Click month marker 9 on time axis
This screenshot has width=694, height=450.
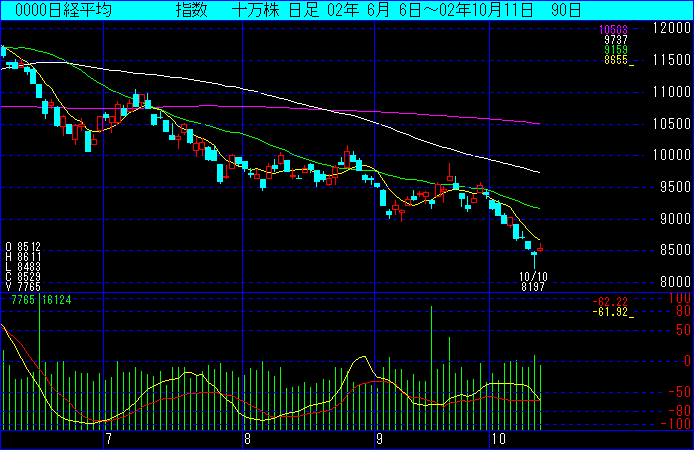pos(380,439)
